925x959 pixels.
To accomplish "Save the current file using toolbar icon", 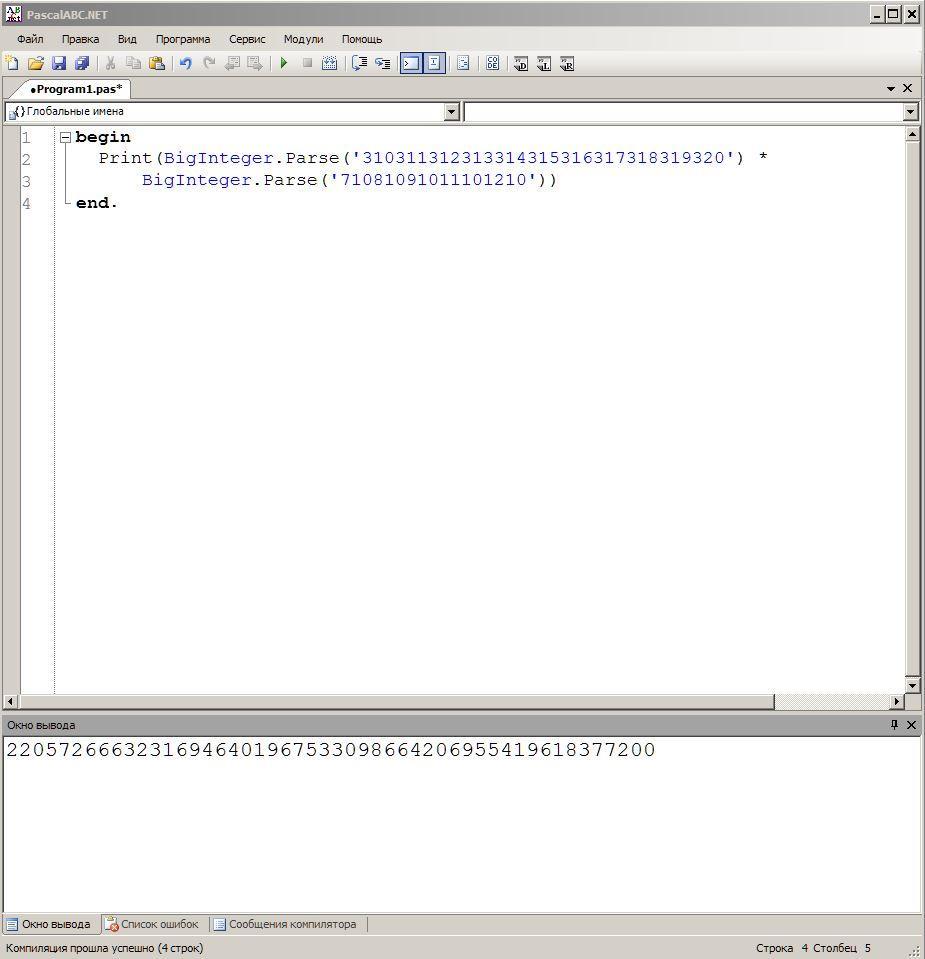I will pos(59,63).
